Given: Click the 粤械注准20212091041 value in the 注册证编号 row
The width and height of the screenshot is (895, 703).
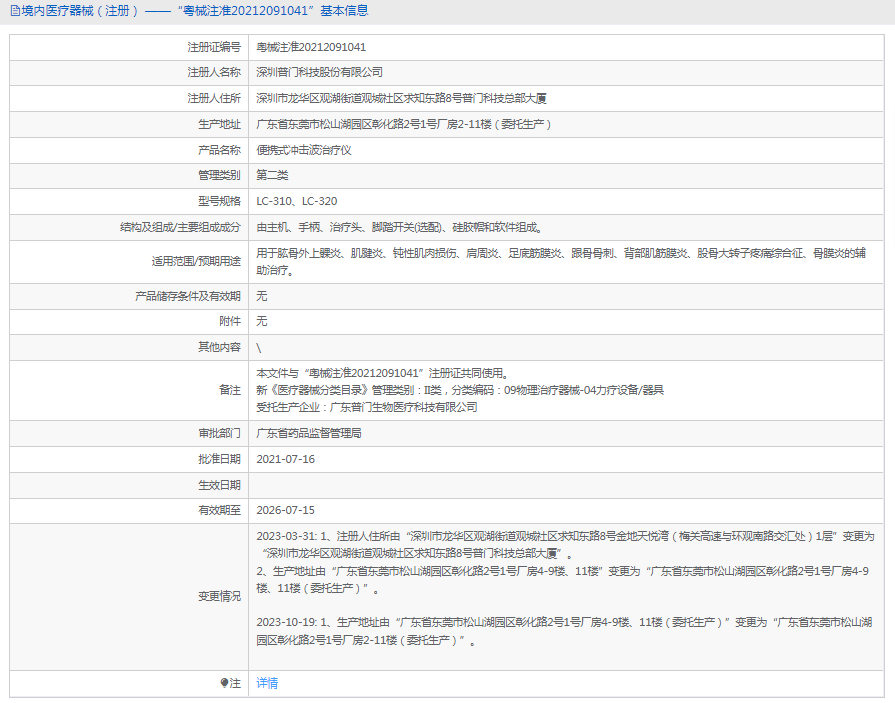Looking at the screenshot, I should coord(311,47).
